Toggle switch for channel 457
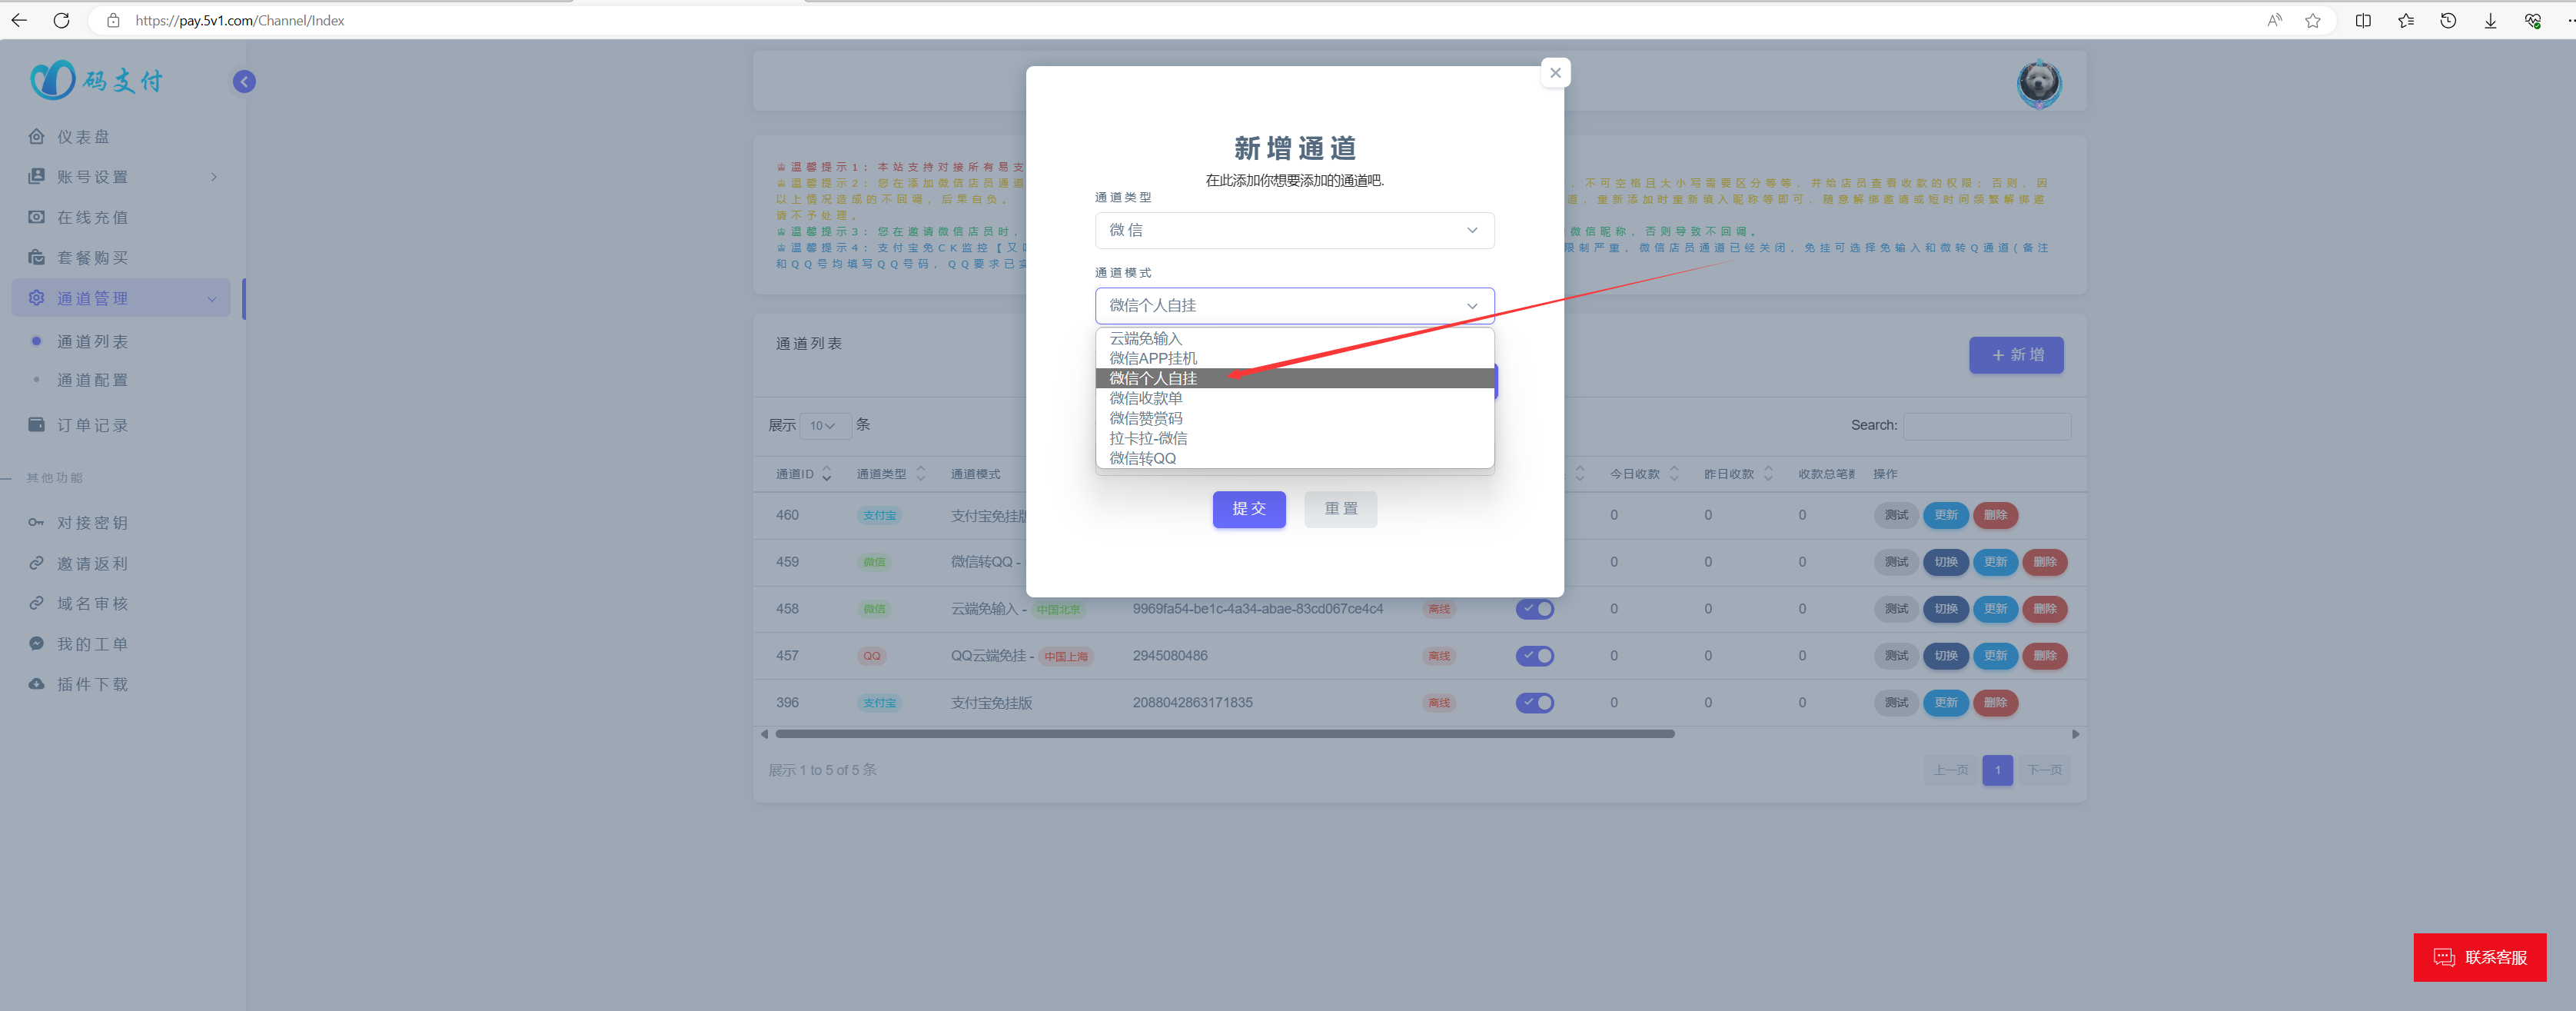 (x=1534, y=656)
